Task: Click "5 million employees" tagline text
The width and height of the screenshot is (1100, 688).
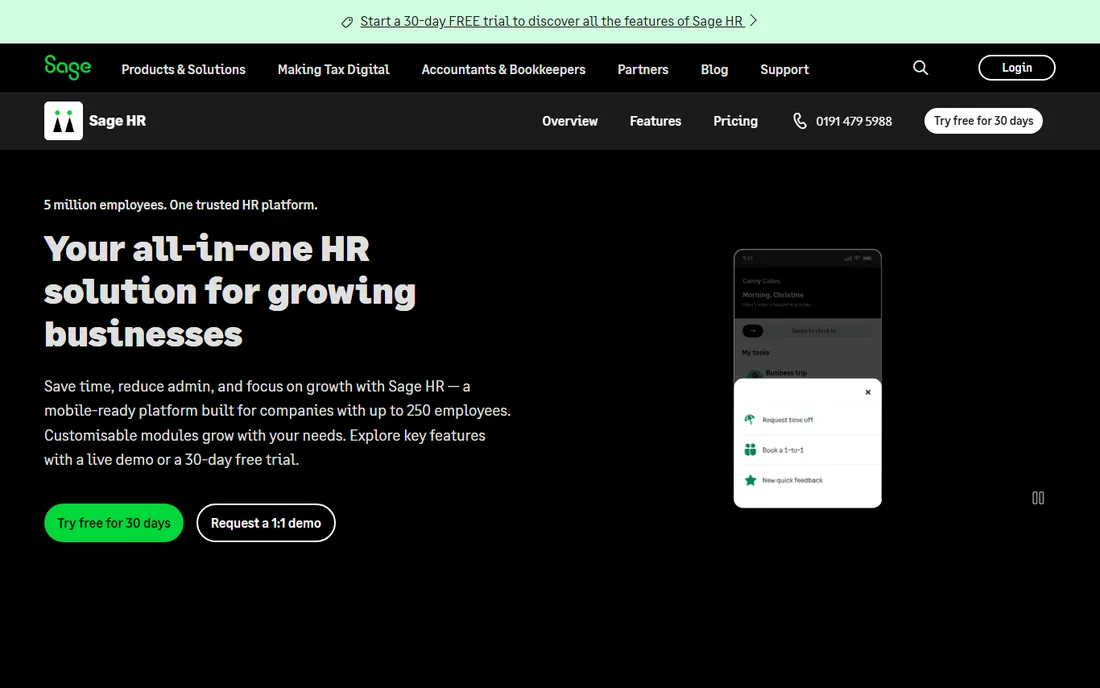Action: click(x=180, y=205)
